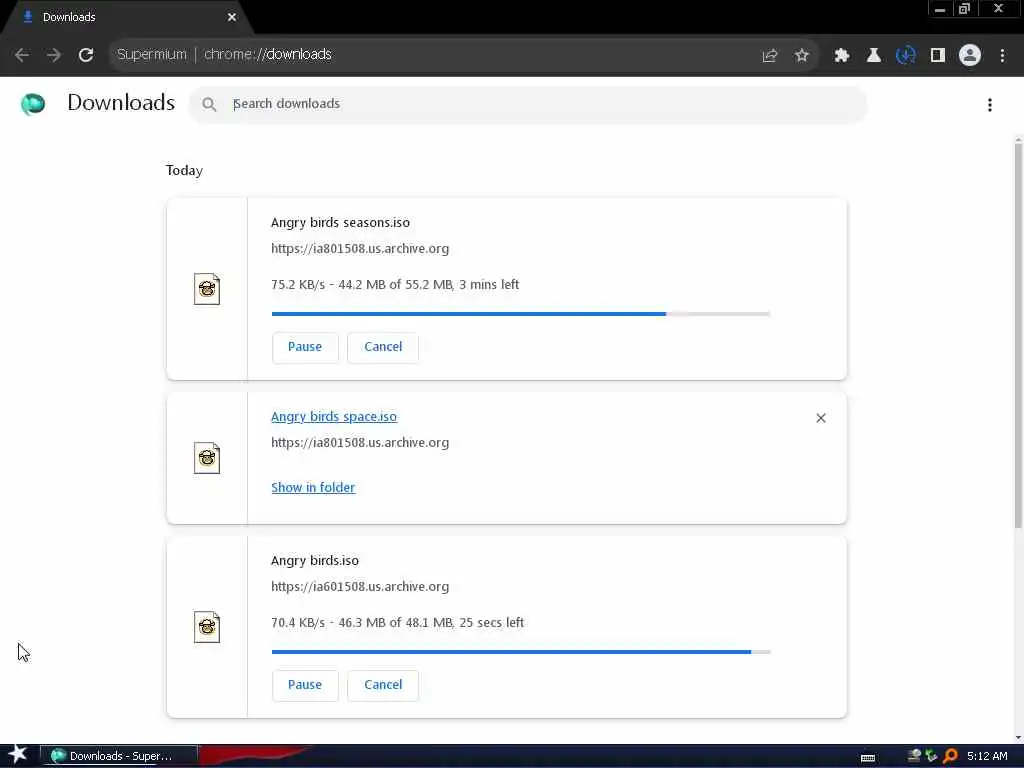
Task: Open the profile avatar menu
Action: click(x=970, y=56)
